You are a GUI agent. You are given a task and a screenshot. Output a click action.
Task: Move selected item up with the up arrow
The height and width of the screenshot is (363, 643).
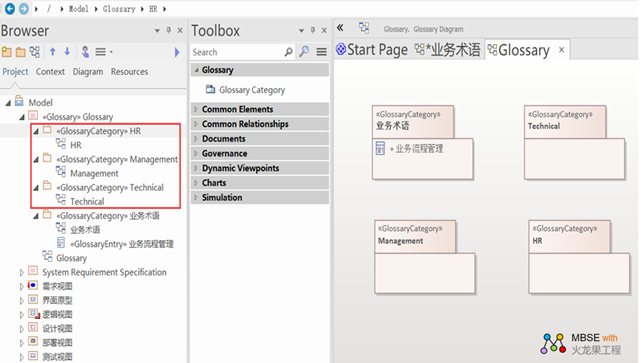52,52
